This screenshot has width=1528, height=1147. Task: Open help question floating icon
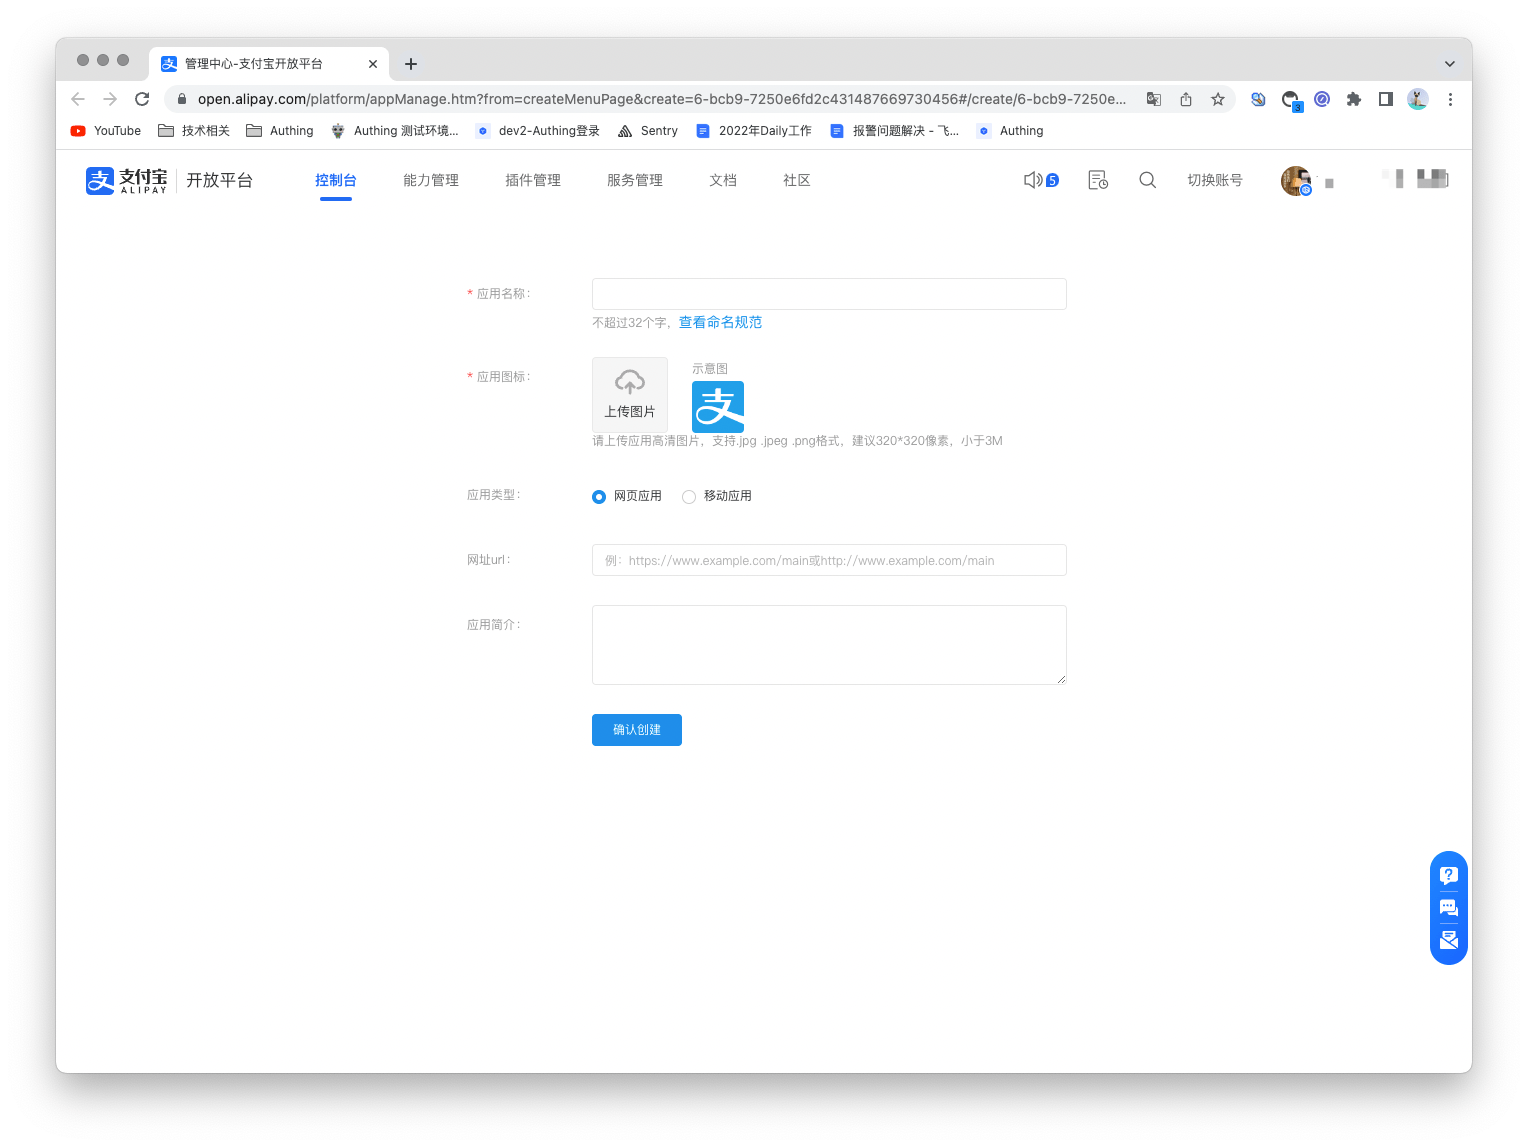coord(1448,875)
